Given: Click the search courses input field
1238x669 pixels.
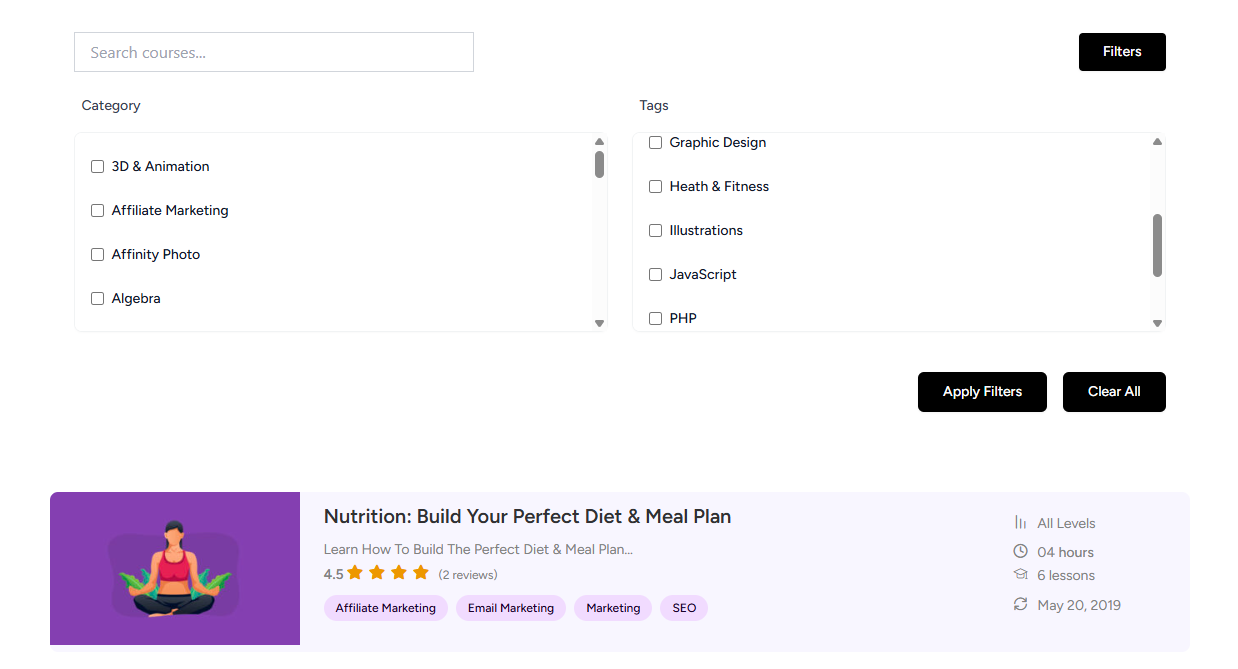Looking at the screenshot, I should coord(273,51).
